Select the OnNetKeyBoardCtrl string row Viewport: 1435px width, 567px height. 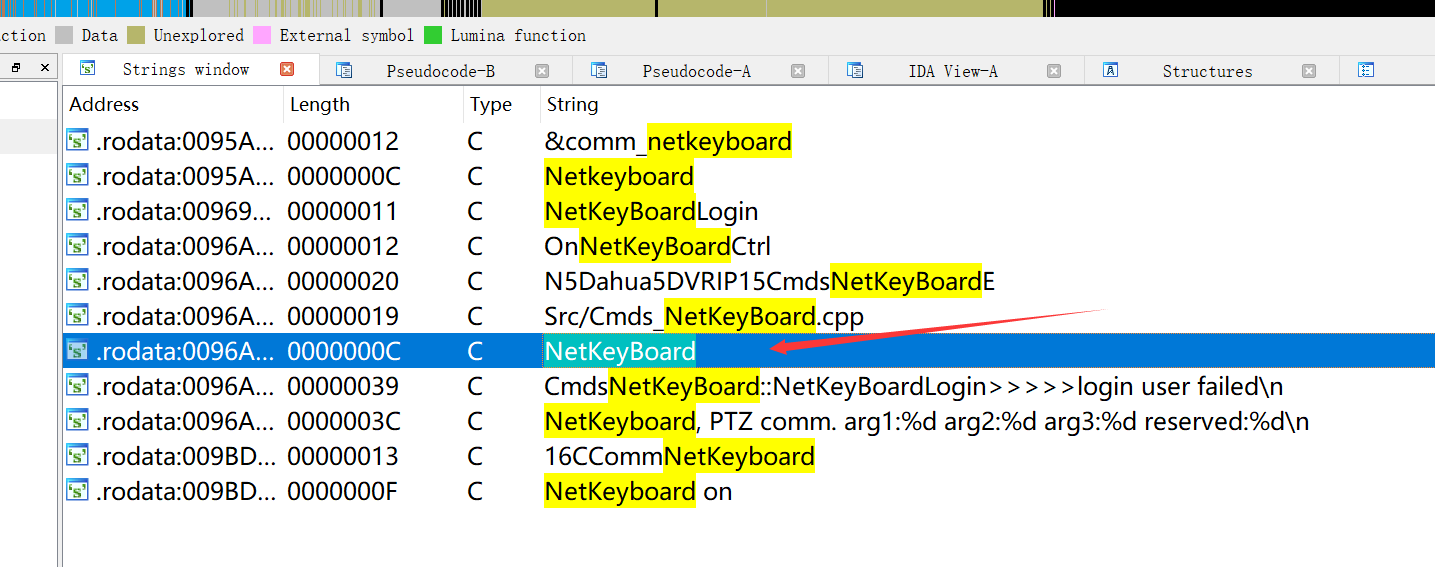tap(657, 246)
